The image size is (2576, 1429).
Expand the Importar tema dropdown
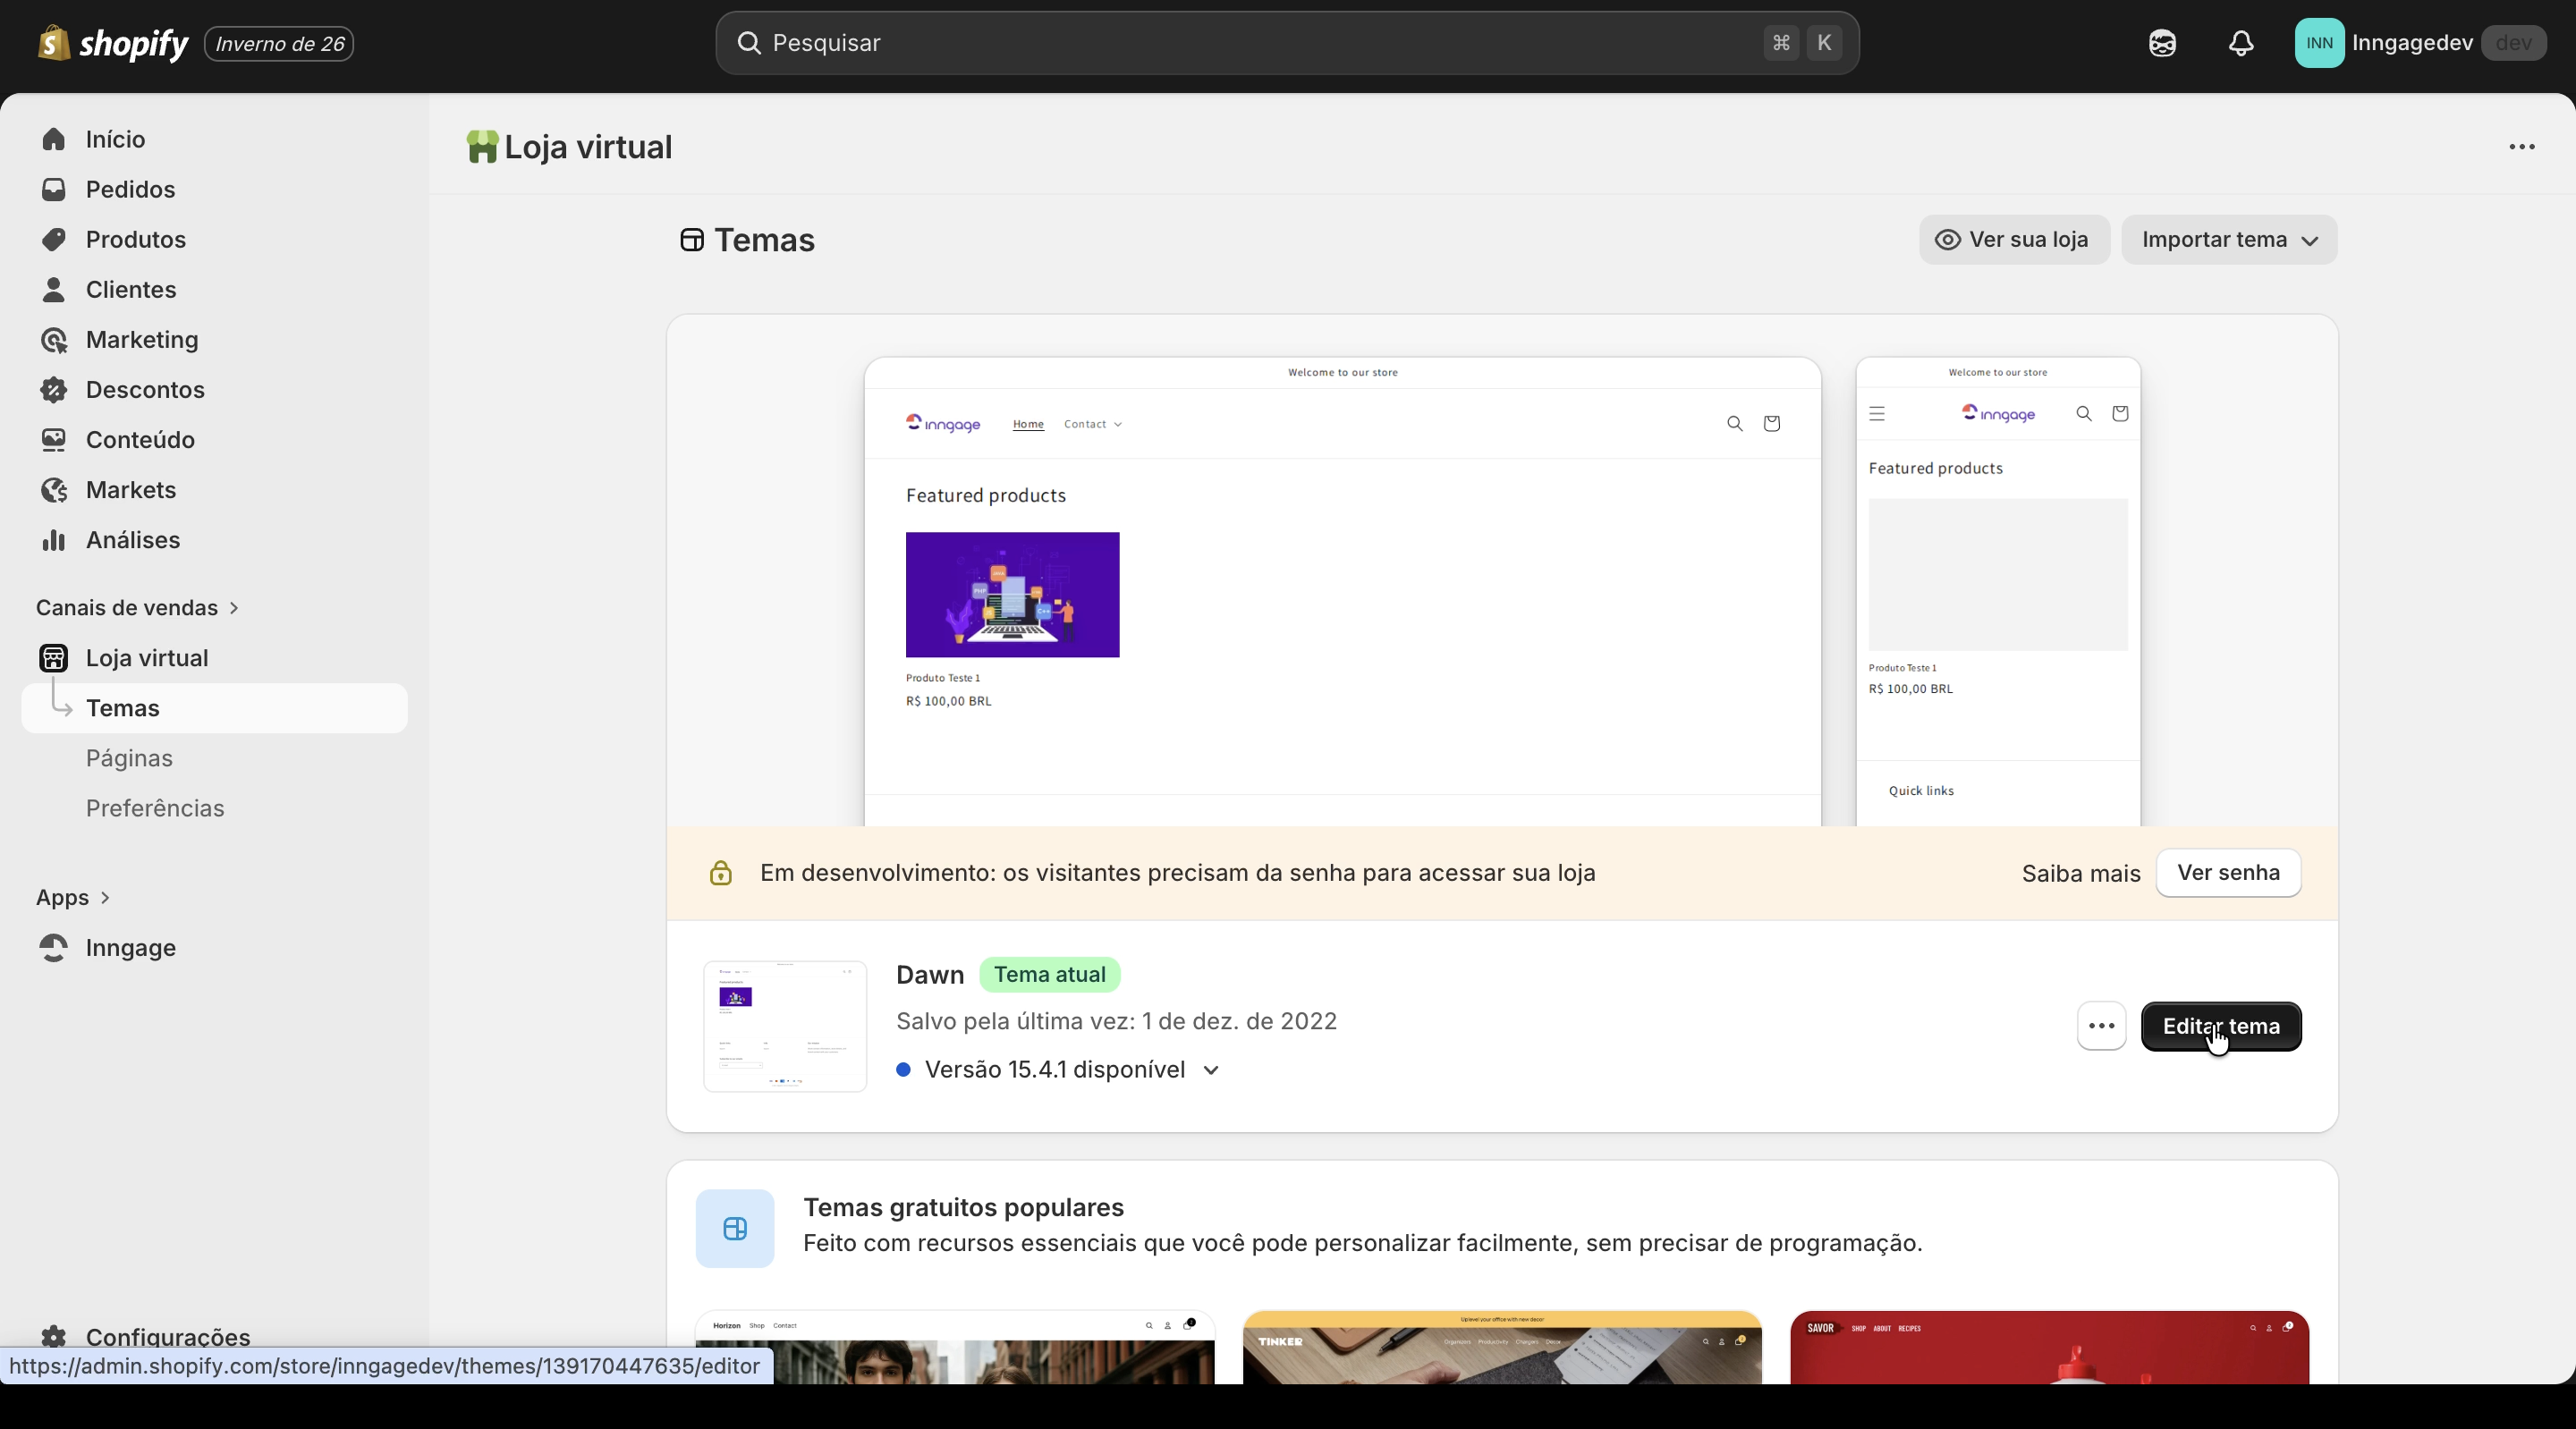[x=2229, y=240]
